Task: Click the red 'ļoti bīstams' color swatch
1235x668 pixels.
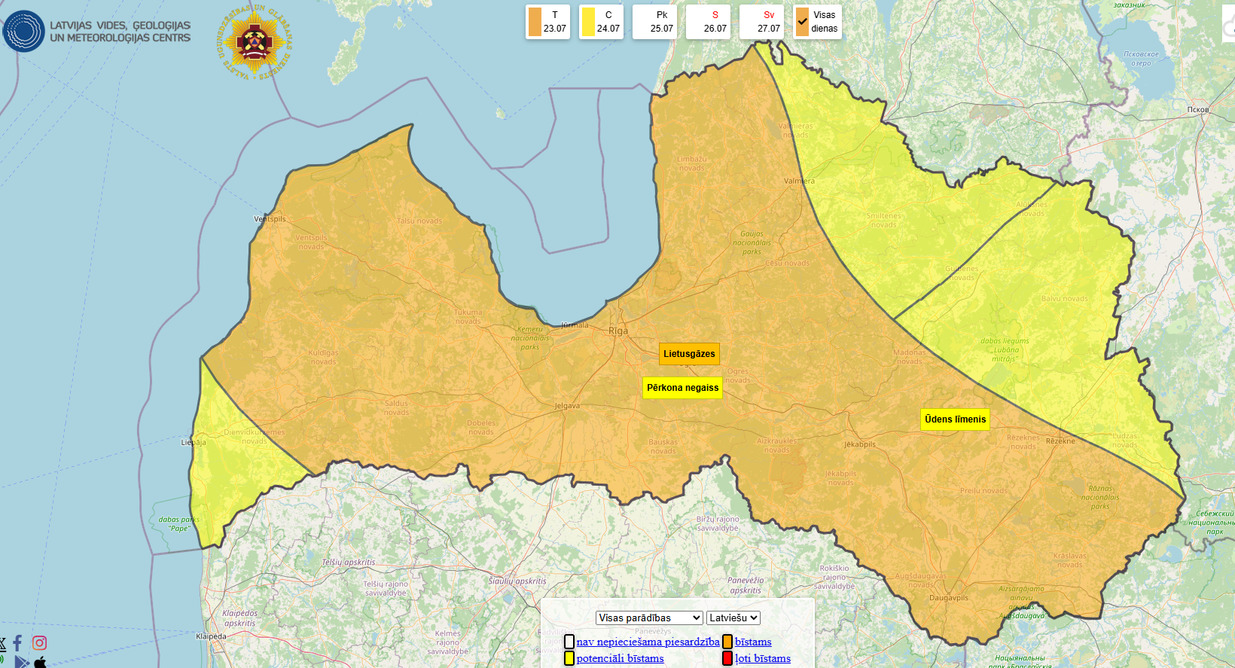Action: coord(727,658)
